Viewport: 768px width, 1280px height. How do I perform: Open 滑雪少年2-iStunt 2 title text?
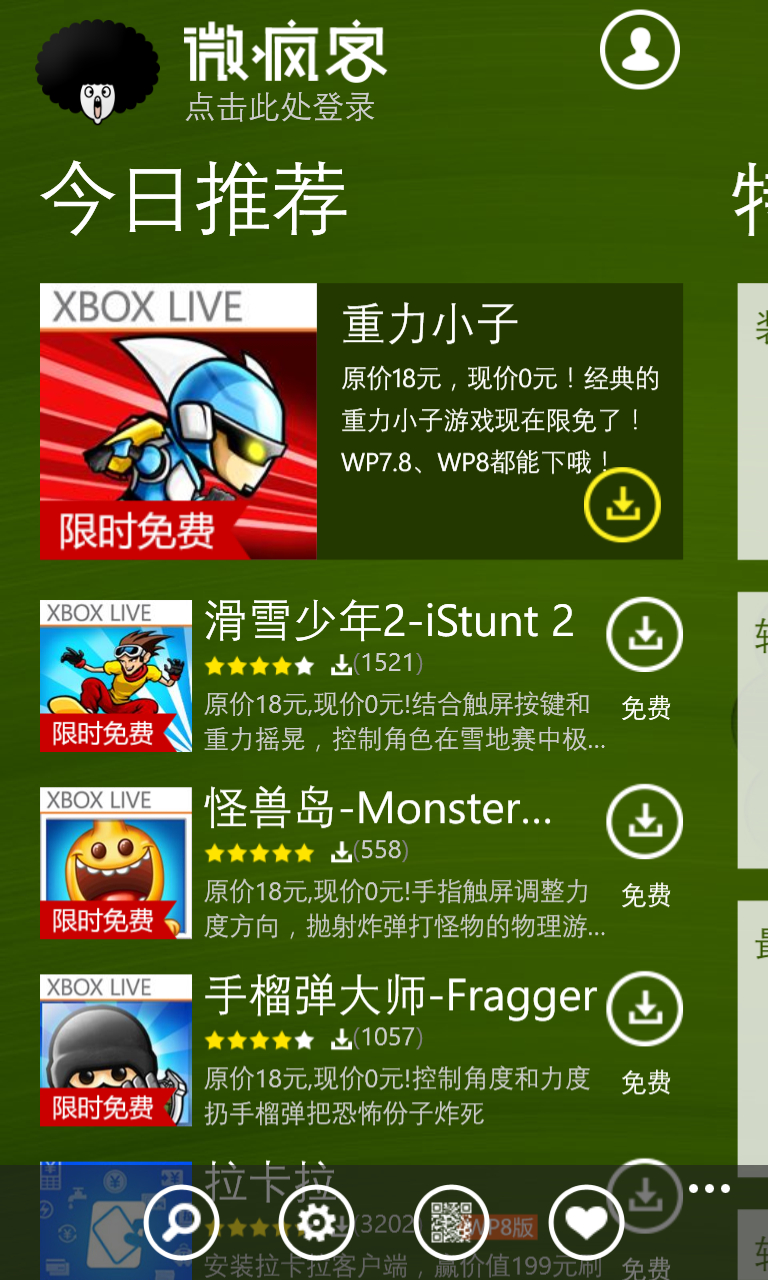coord(389,621)
